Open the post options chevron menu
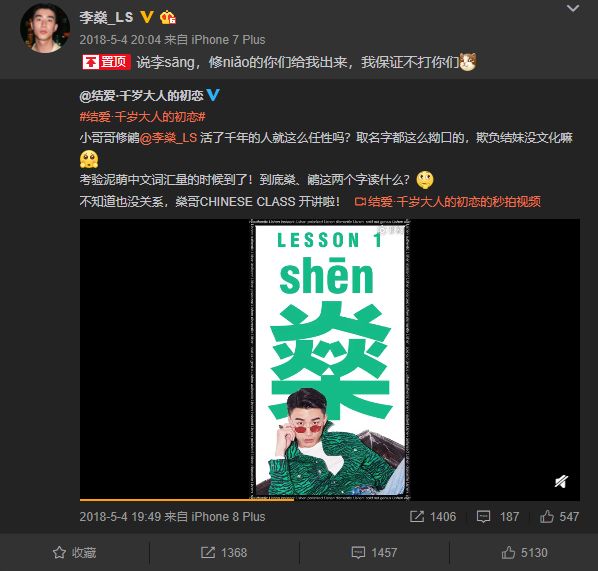 [572, 8]
